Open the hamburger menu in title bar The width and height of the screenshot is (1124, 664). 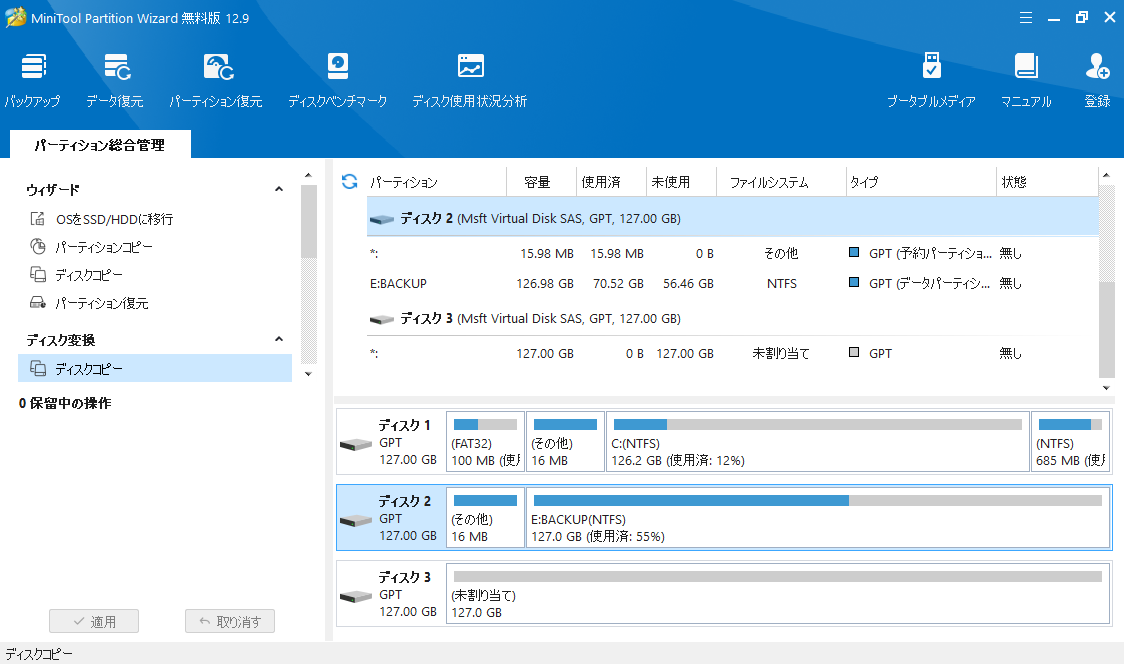1026,18
